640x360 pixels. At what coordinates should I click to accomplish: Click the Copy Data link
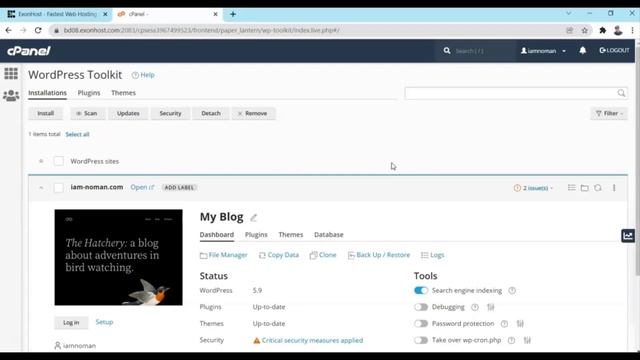pos(279,255)
